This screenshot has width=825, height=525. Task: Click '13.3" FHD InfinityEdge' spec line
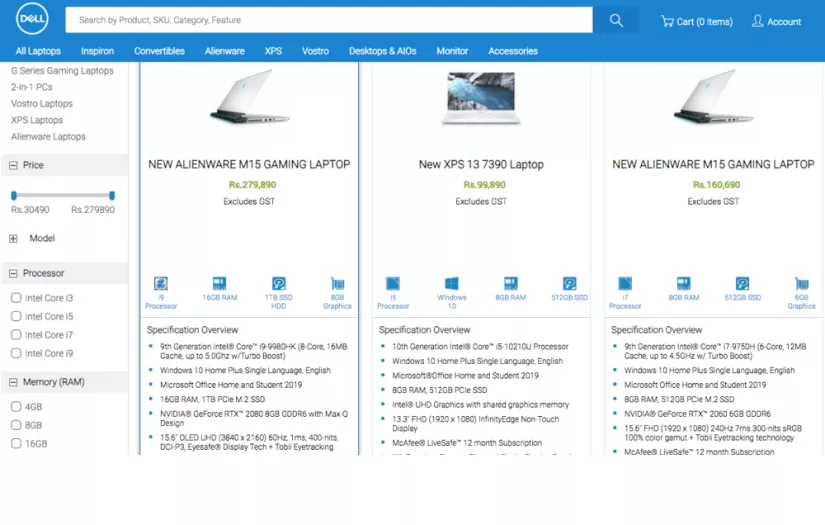tap(475, 423)
